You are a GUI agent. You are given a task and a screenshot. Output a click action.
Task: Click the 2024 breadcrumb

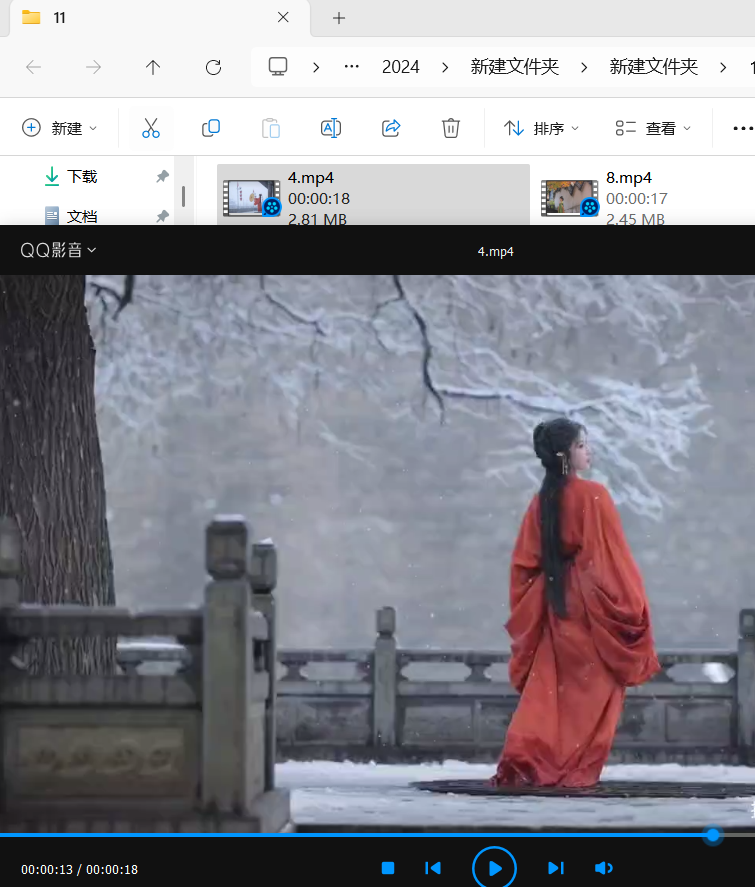click(400, 67)
